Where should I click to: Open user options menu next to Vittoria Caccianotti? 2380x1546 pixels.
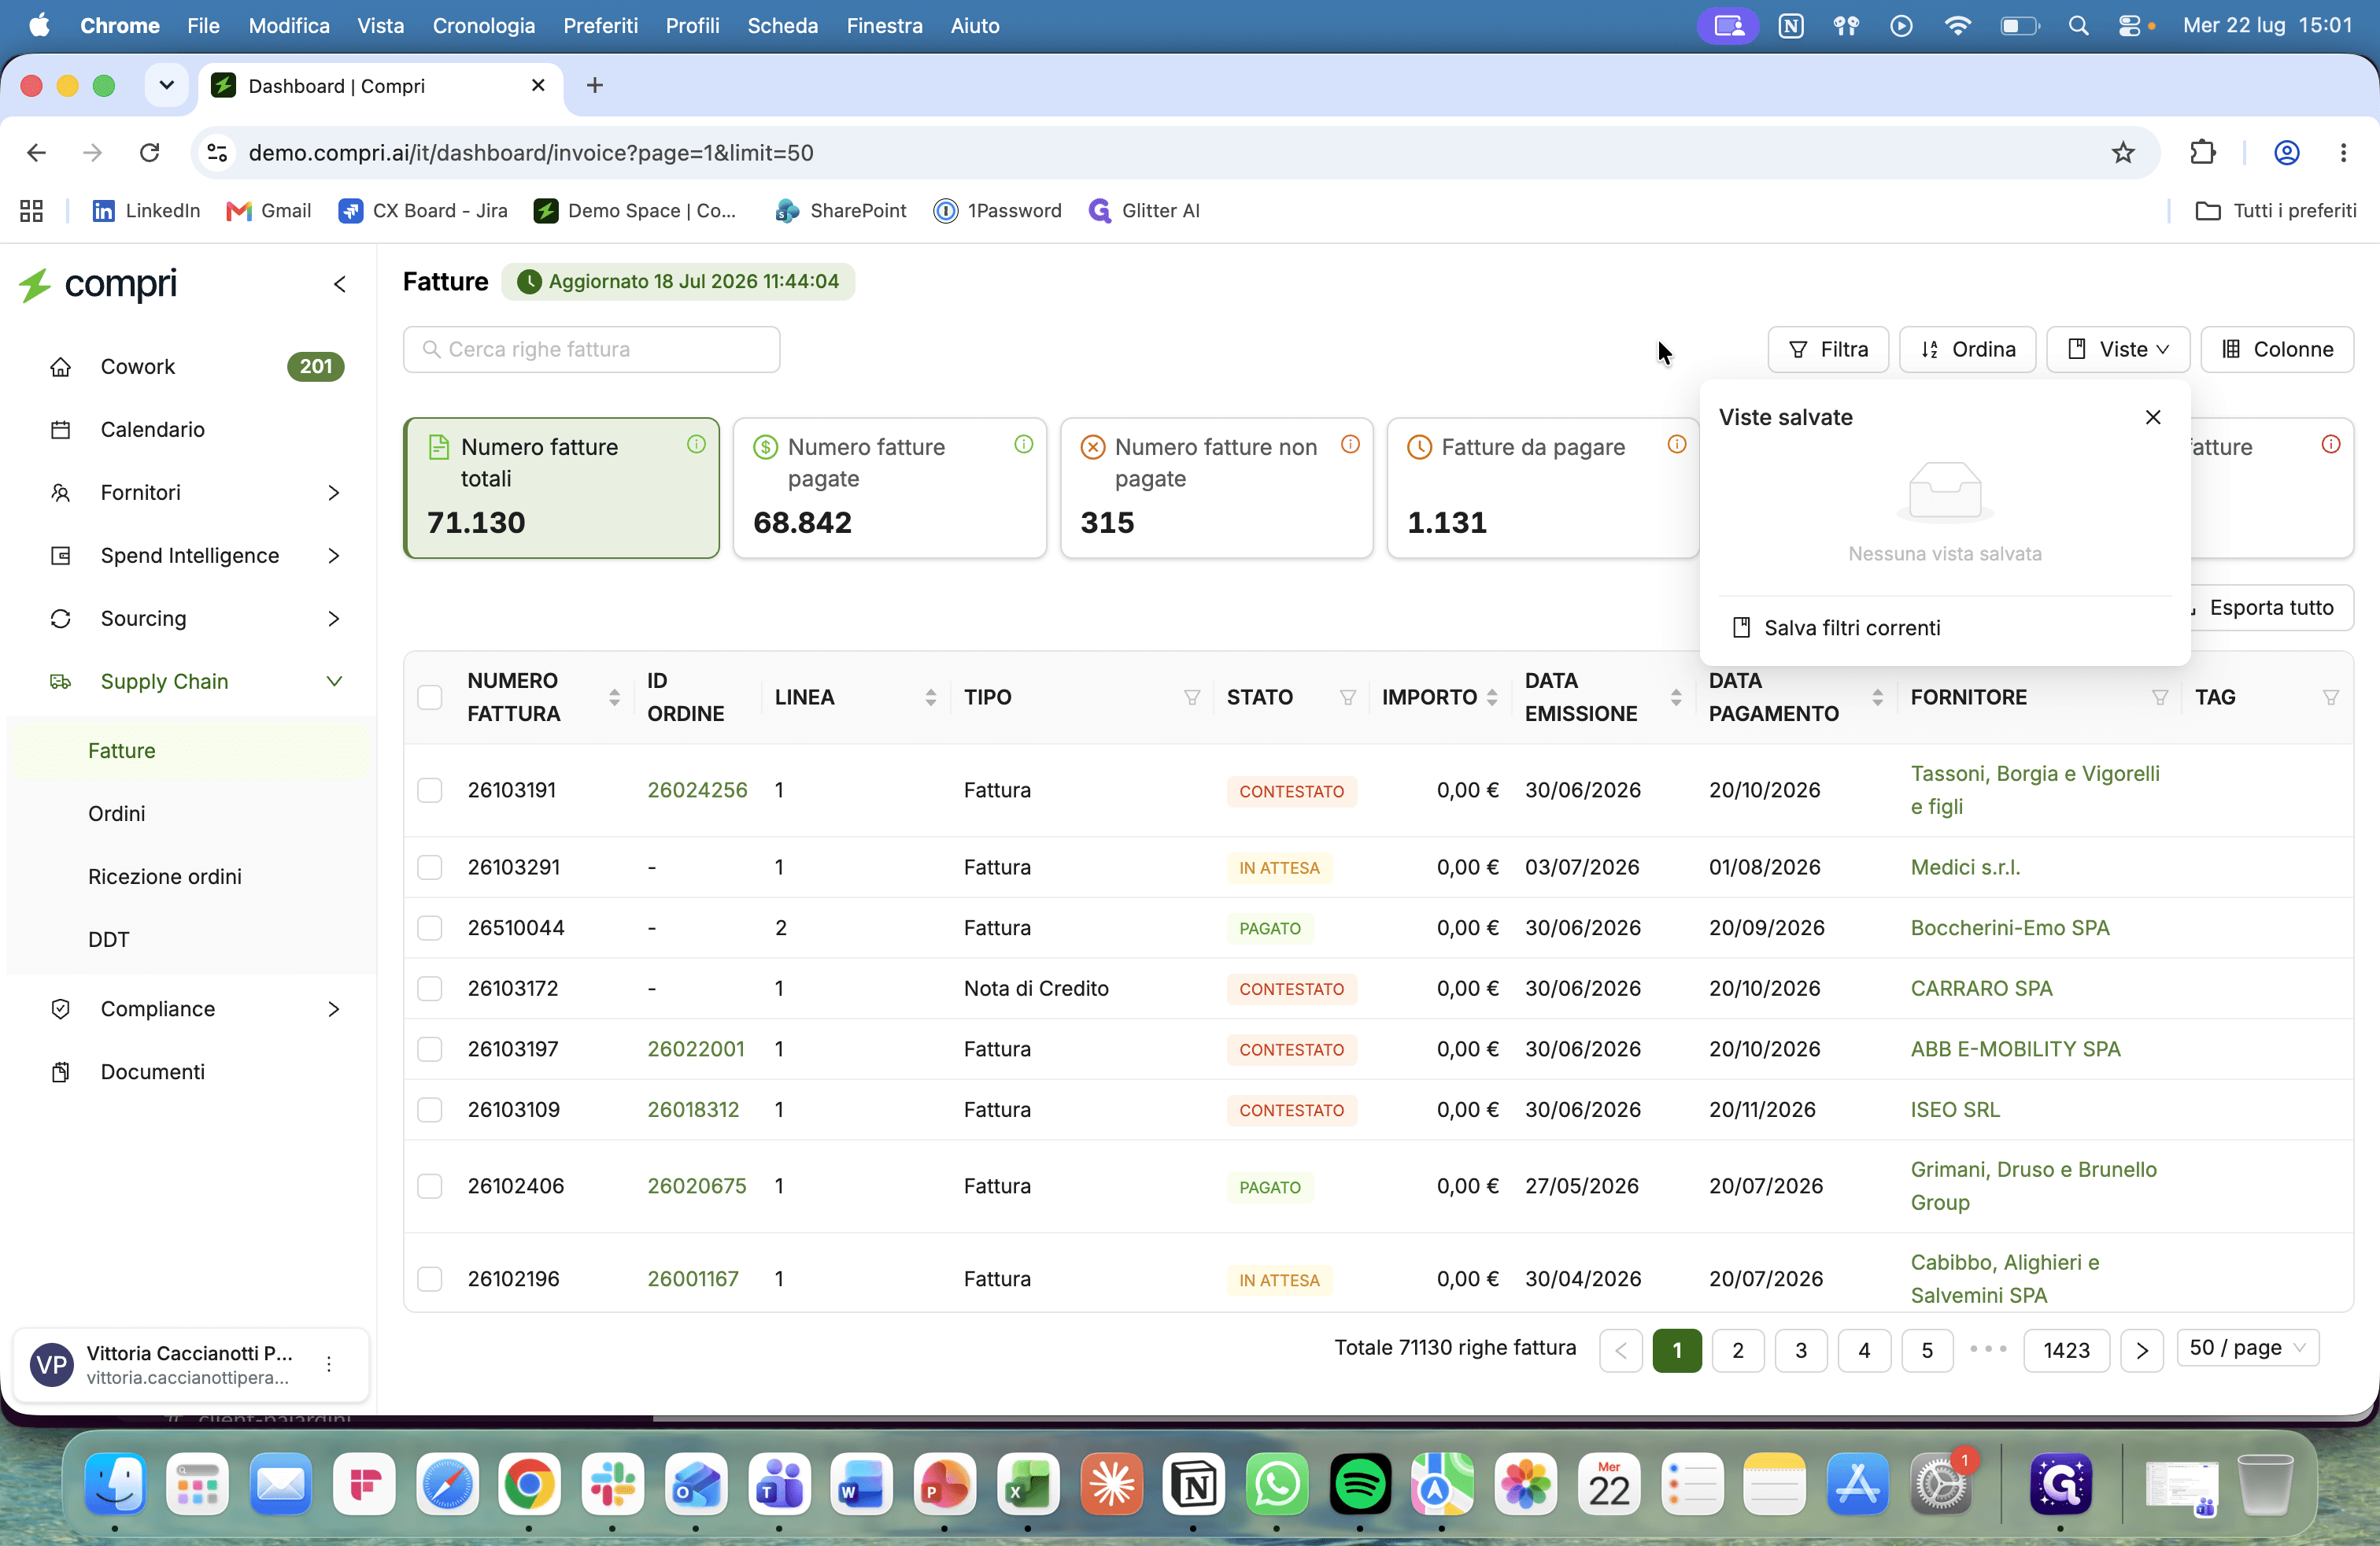[x=329, y=1364]
